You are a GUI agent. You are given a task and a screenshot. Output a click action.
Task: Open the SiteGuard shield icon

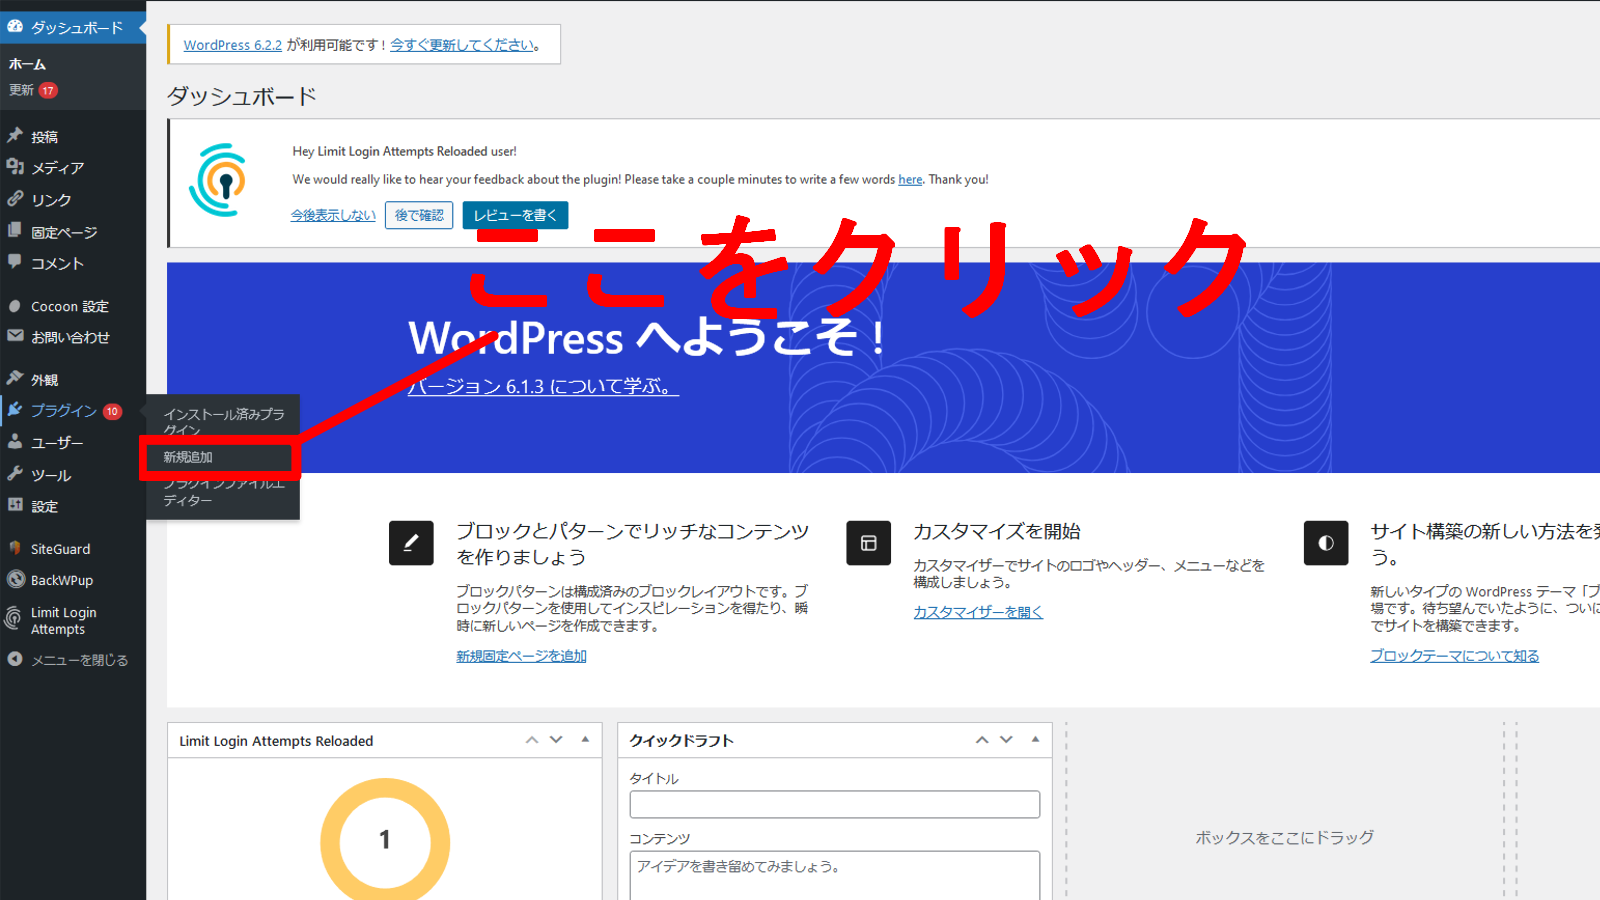[x=15, y=548]
